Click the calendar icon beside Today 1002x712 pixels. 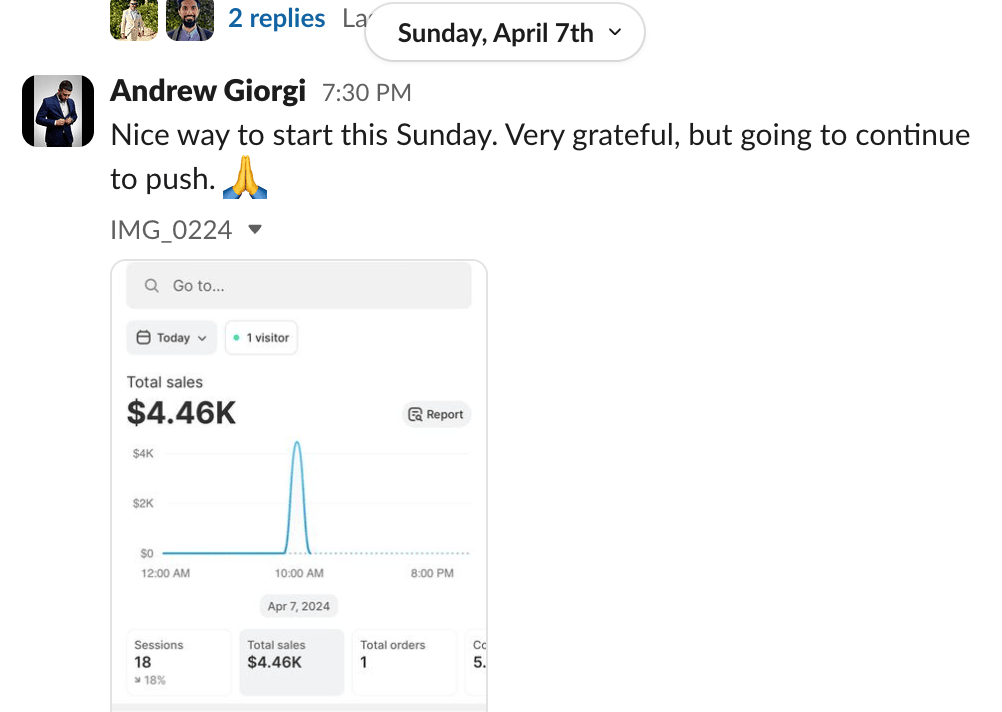(x=144, y=338)
